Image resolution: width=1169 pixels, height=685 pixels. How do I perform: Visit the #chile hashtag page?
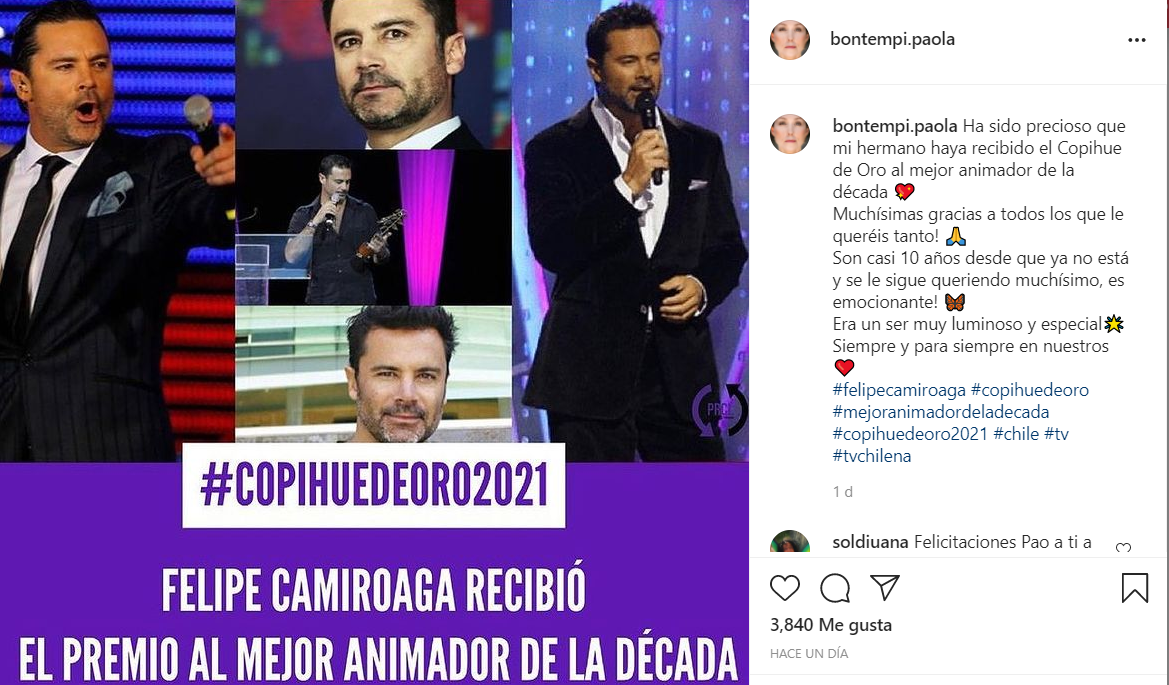pos(1016,434)
